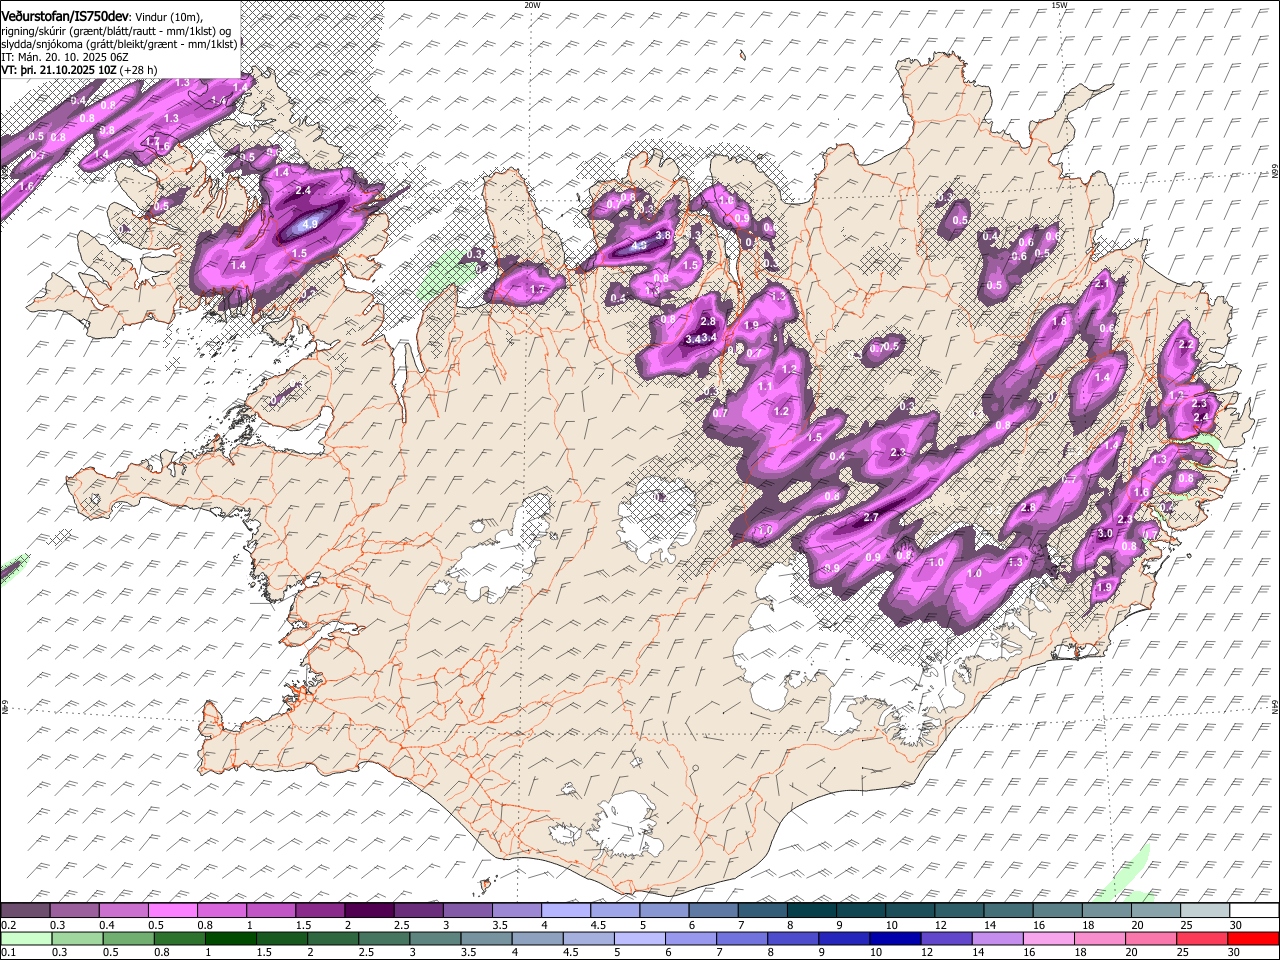Click the 66N latitude label at right edge
Image resolution: width=1280 pixels, height=960 pixels.
click(1275, 171)
